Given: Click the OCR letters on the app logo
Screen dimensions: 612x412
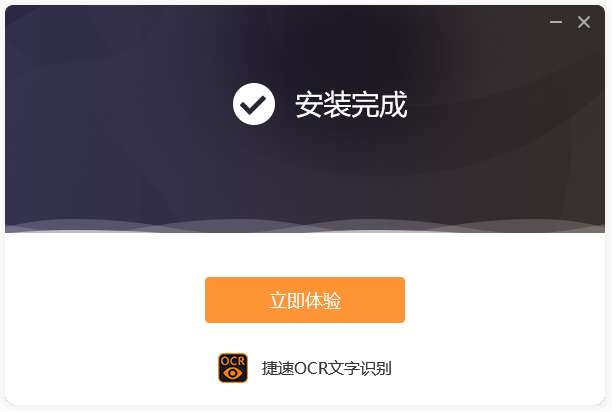Looking at the screenshot, I should [x=233, y=361].
